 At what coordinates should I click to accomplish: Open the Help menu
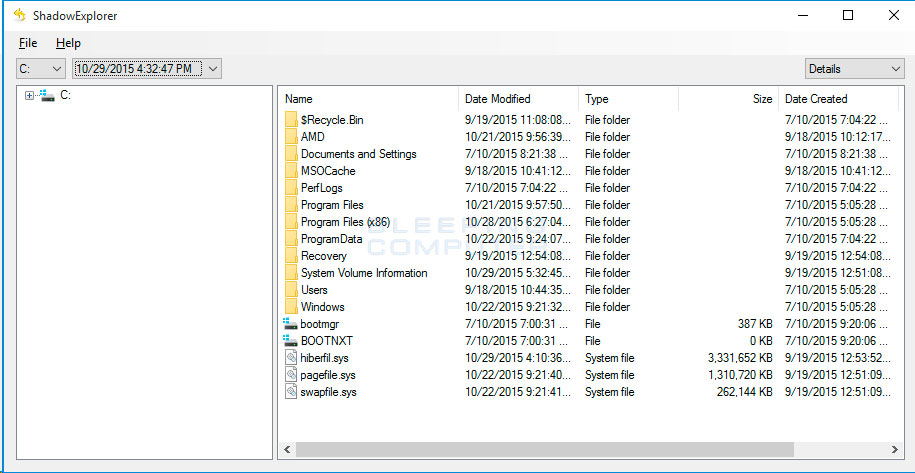click(x=68, y=43)
